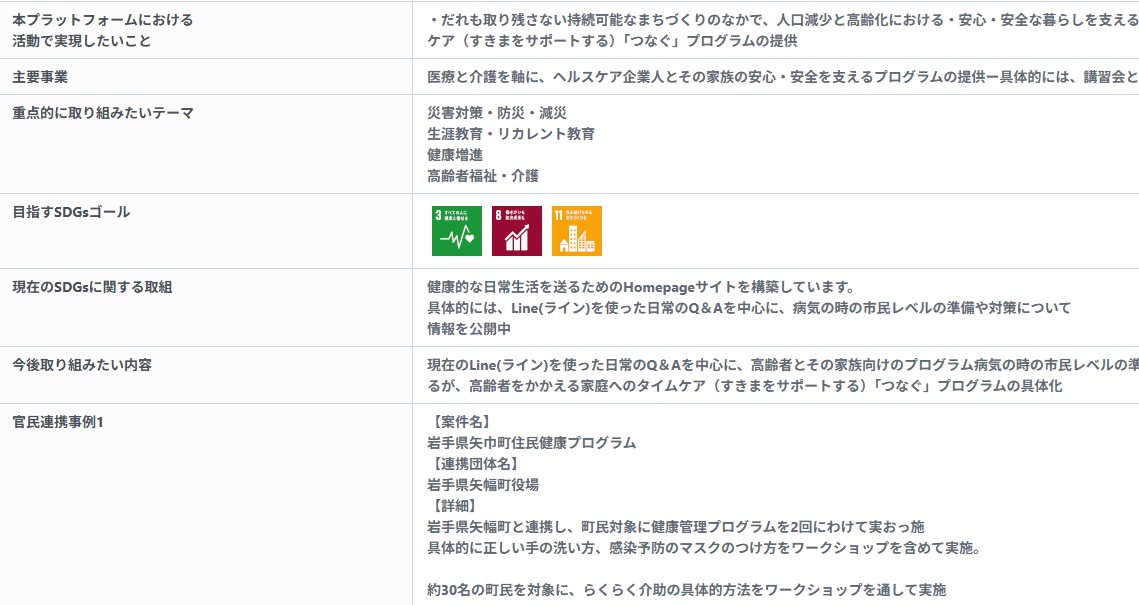This screenshot has height=605, width=1139.
Task: Click the 【連携団体名】 heading text
Action: (x=476, y=465)
